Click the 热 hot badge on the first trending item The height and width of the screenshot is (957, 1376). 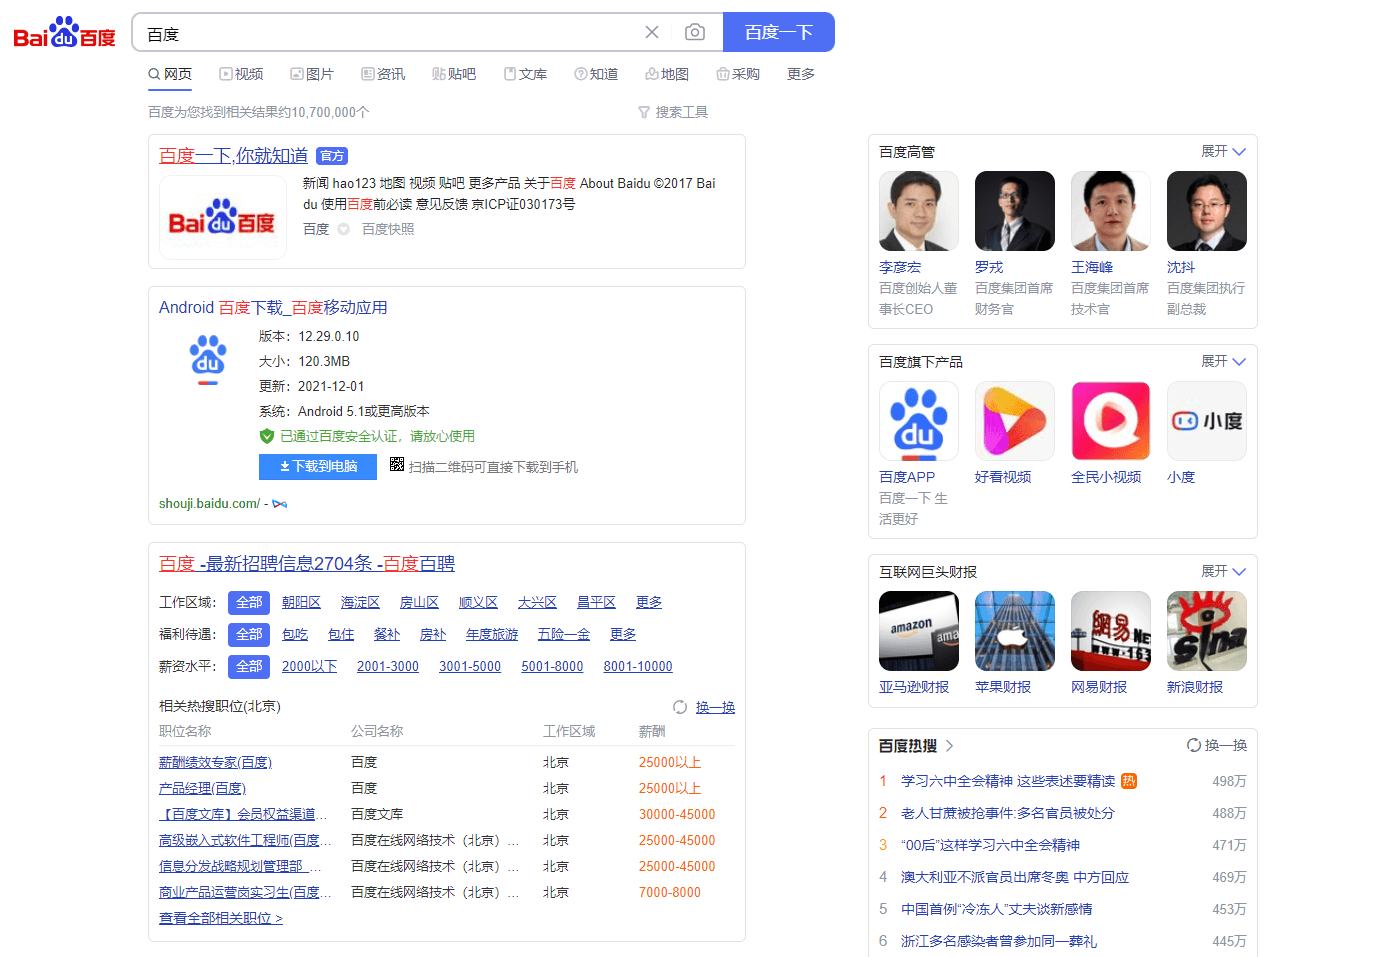(1129, 781)
